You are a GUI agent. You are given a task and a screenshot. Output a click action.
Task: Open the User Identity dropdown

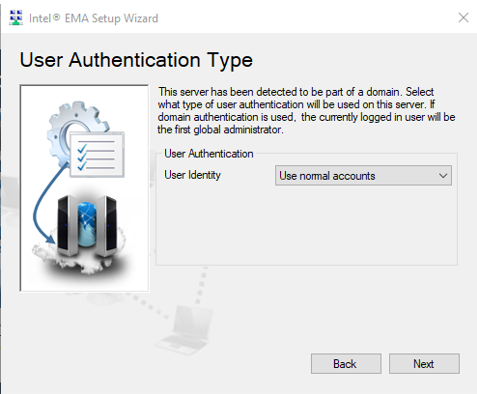363,176
